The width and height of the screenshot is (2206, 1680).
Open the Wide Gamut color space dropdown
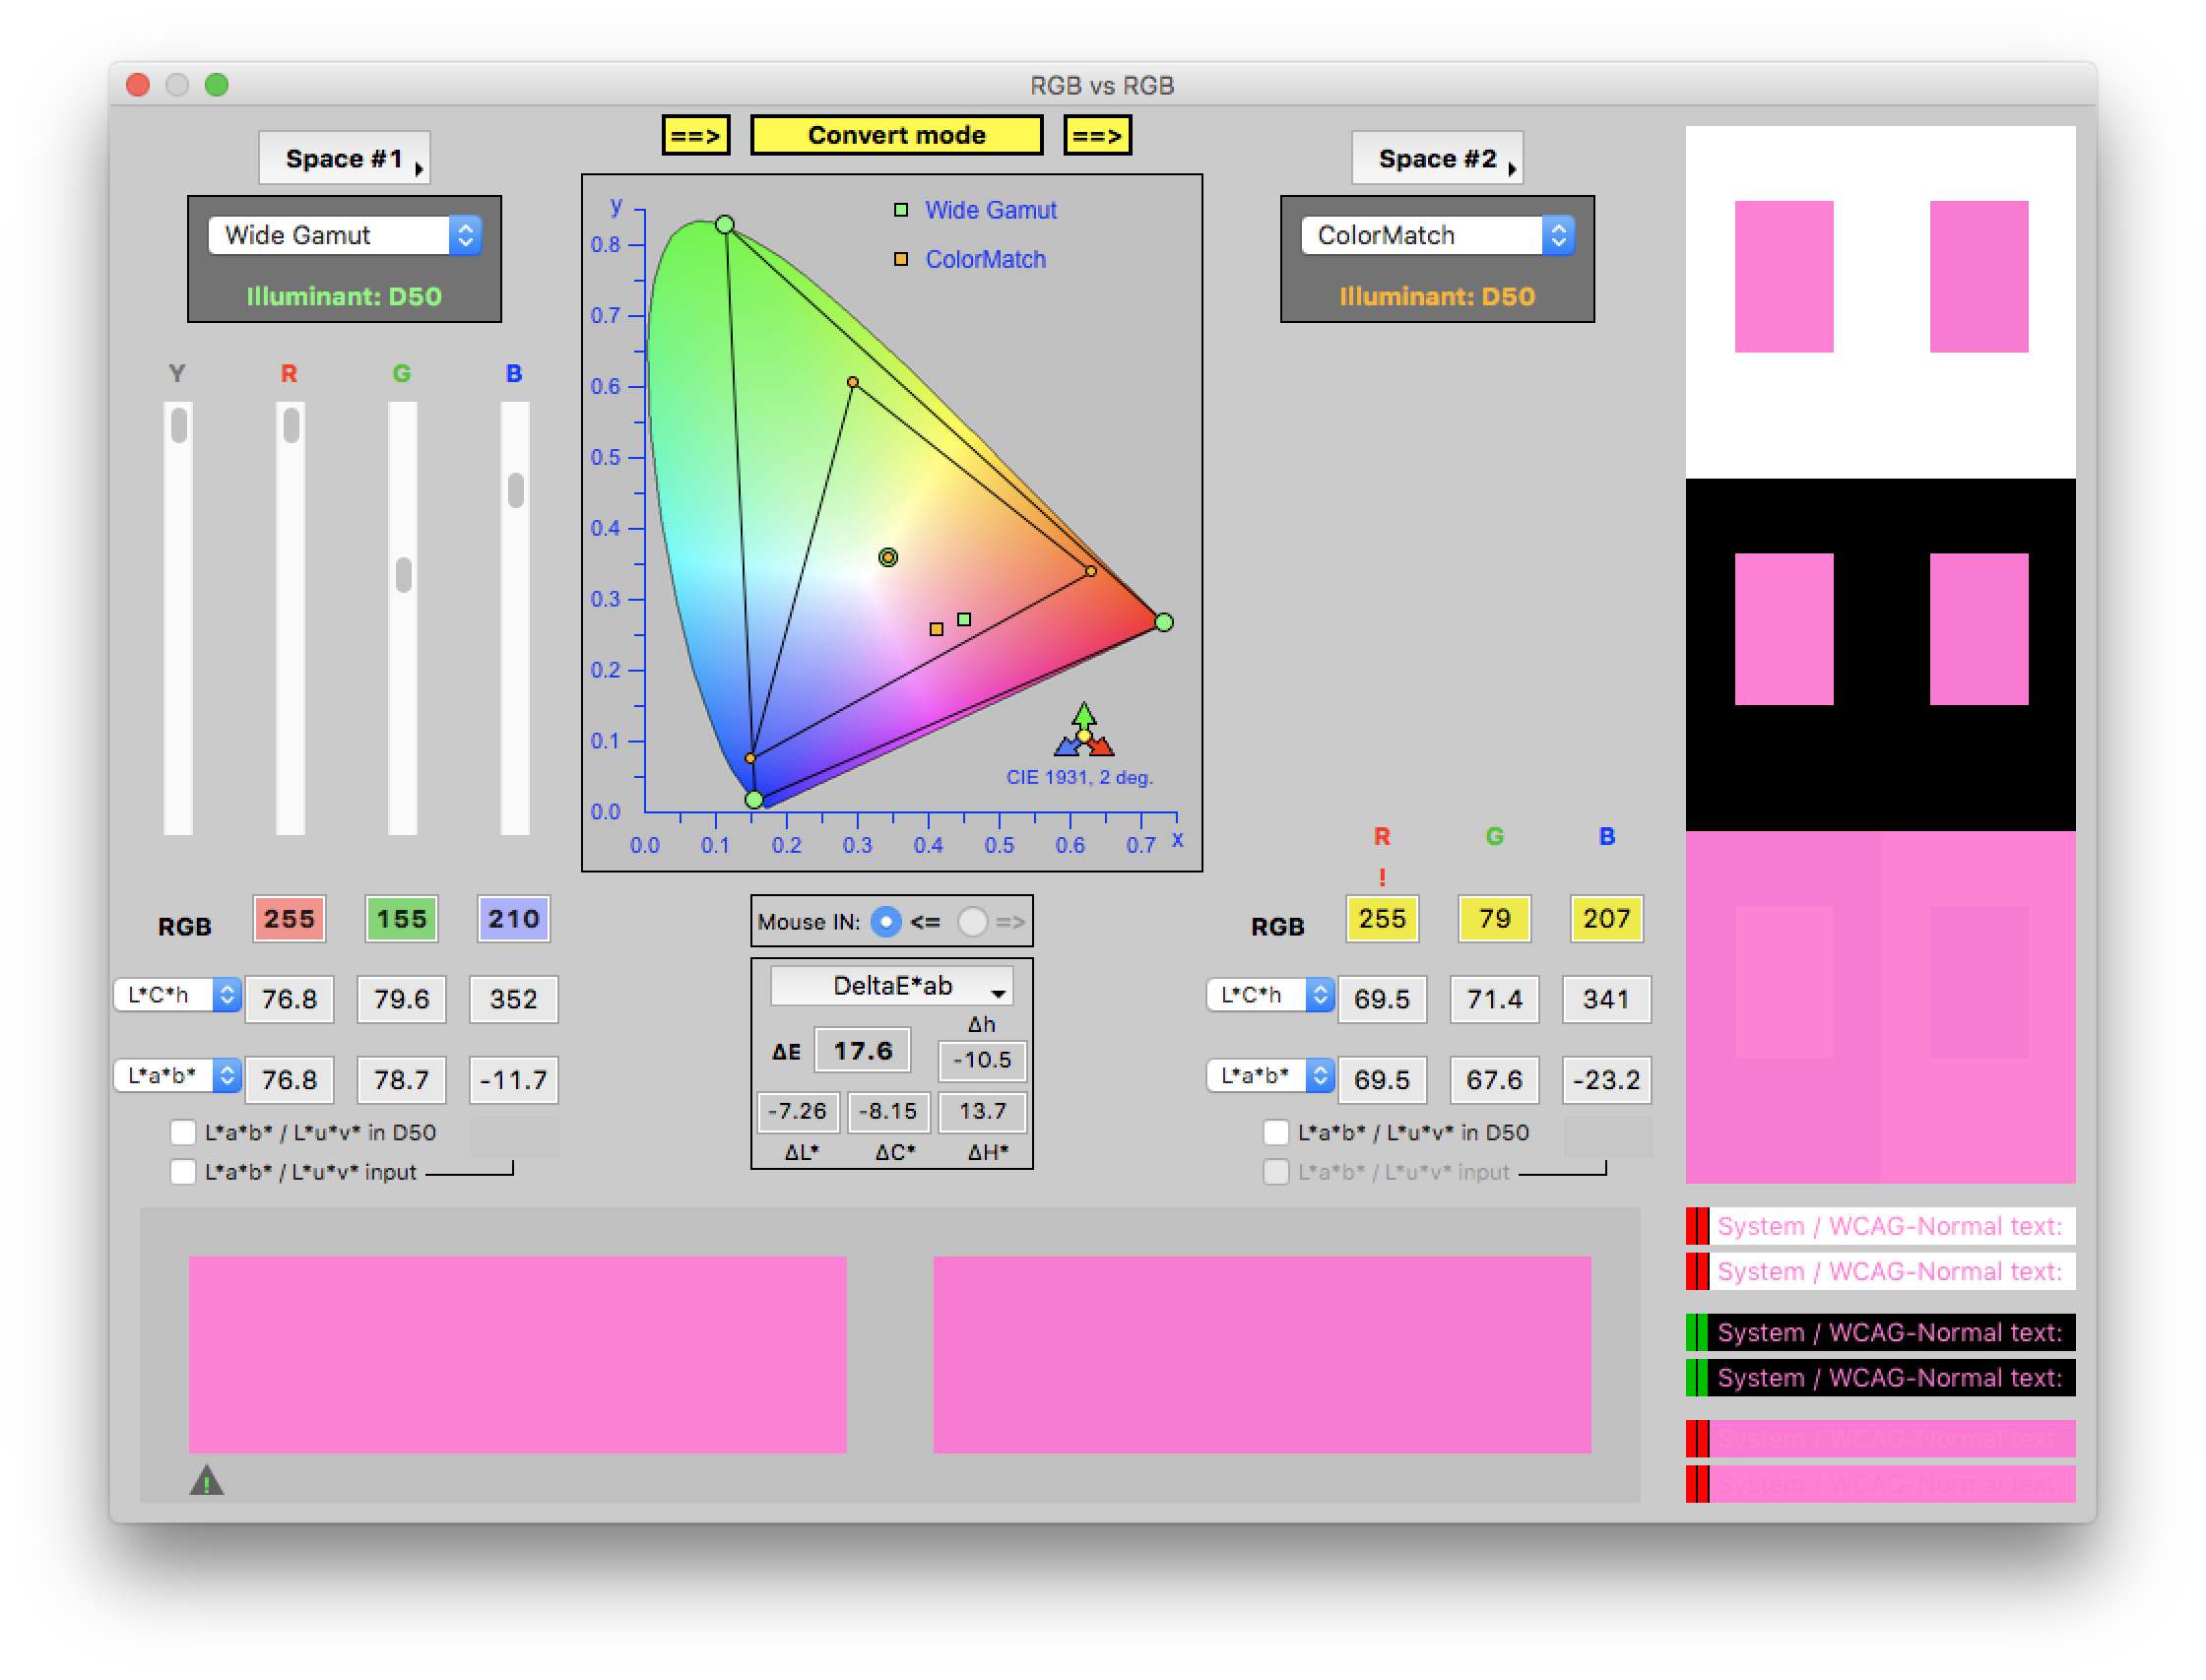click(345, 235)
